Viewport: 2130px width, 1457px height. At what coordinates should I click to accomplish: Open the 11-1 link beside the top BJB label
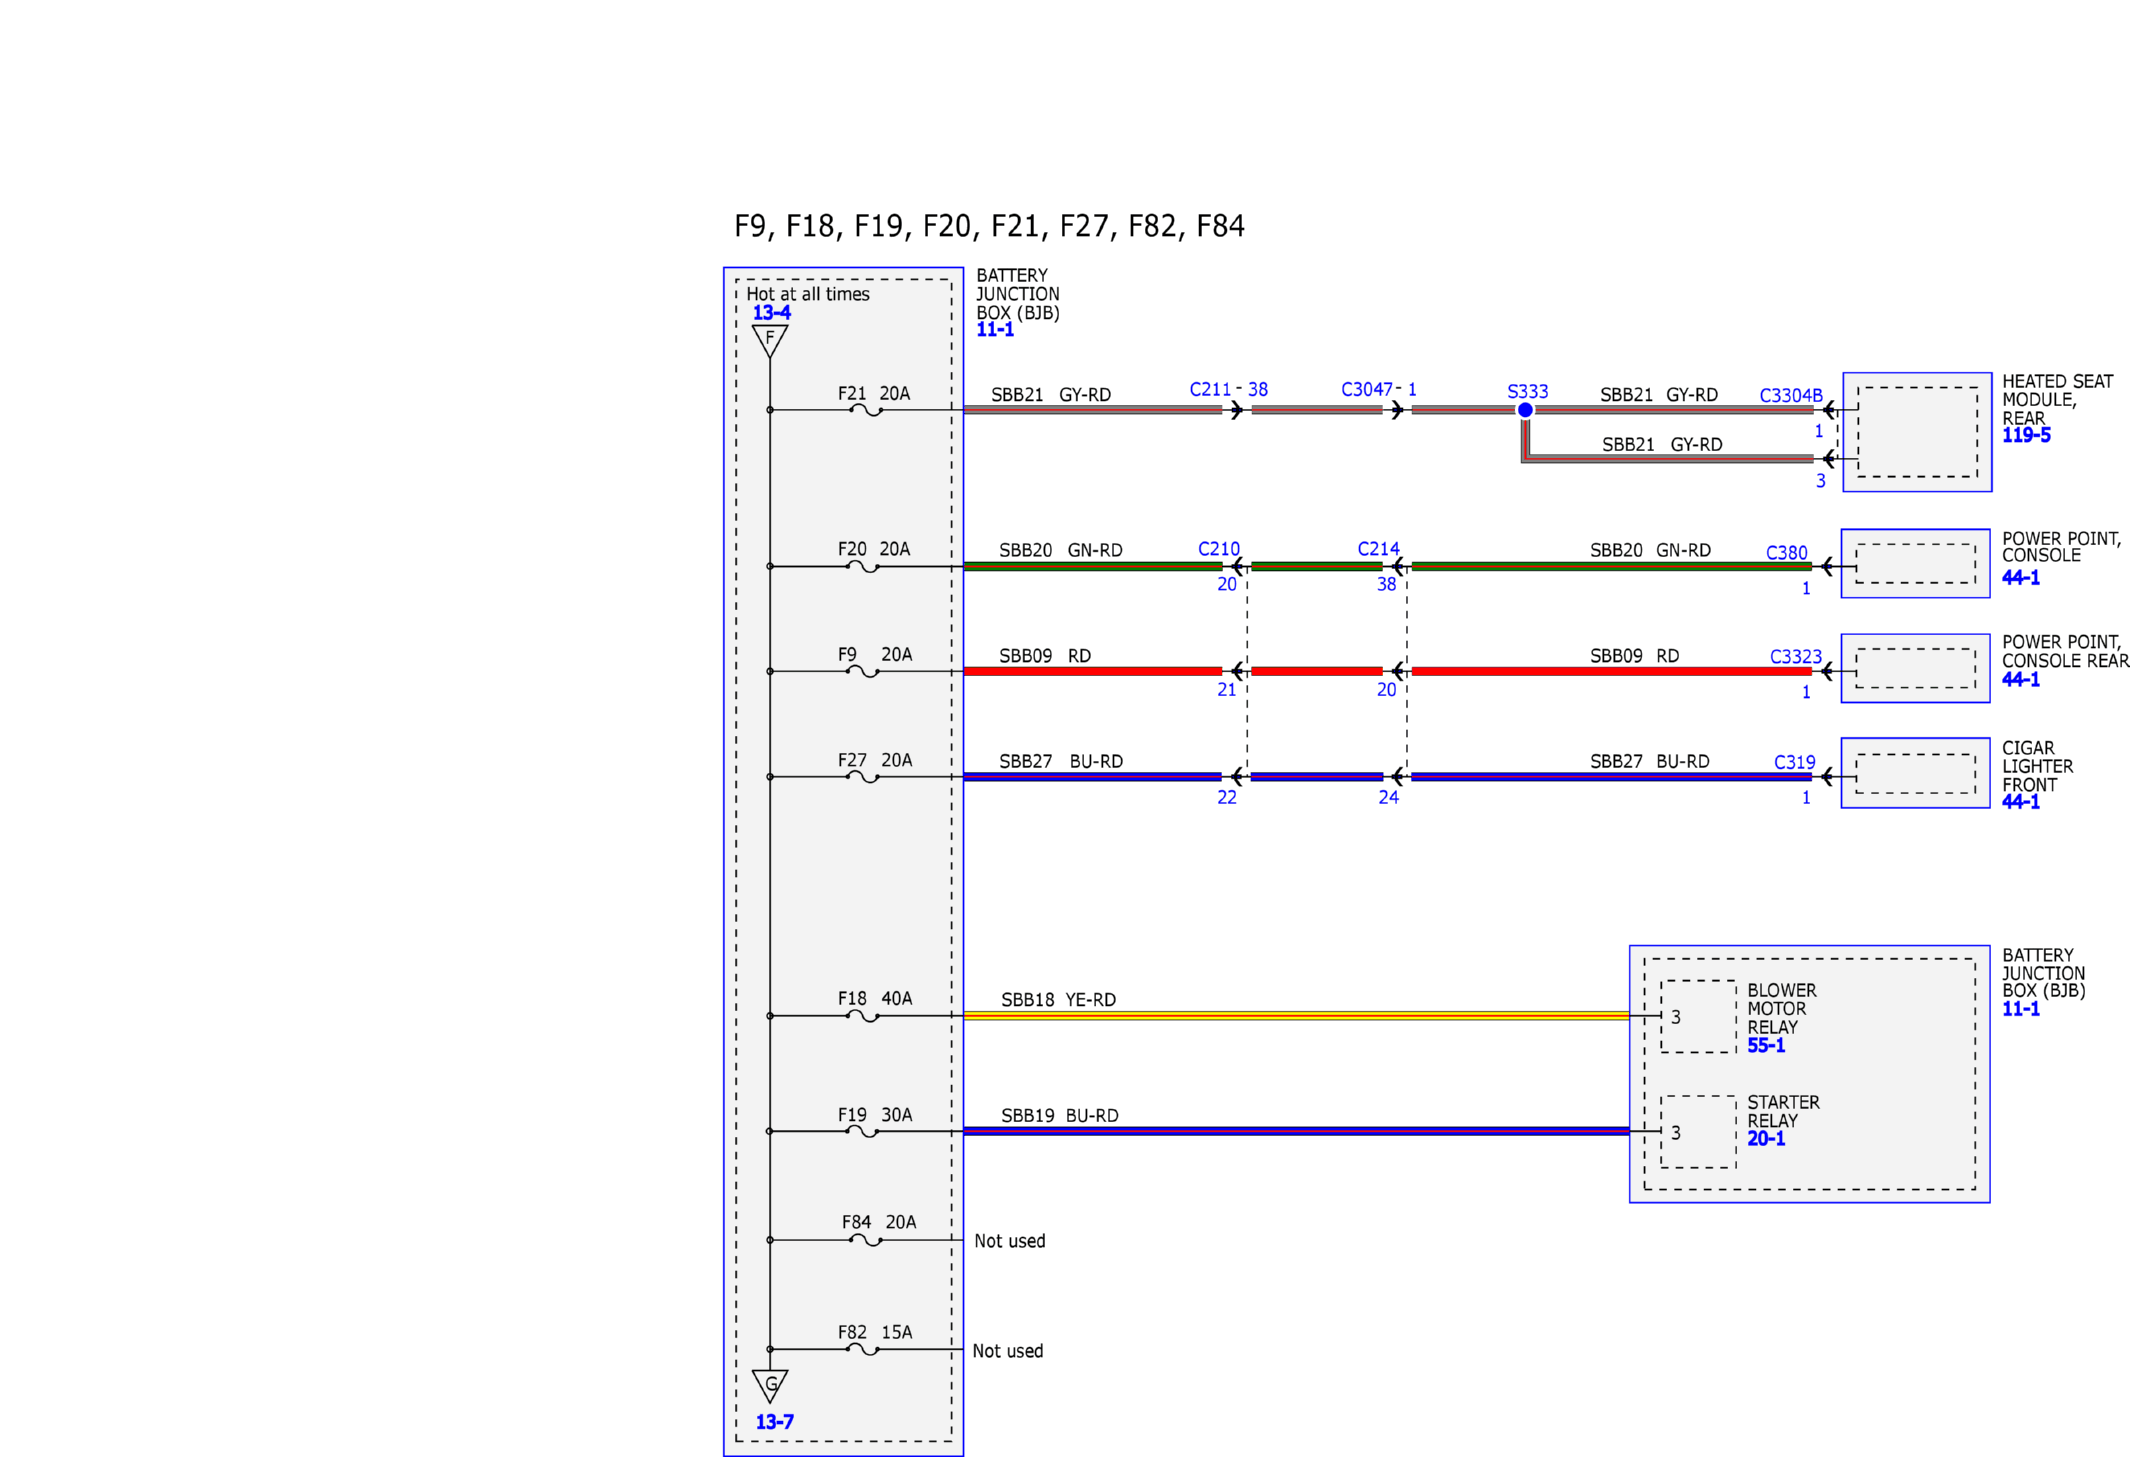click(995, 330)
